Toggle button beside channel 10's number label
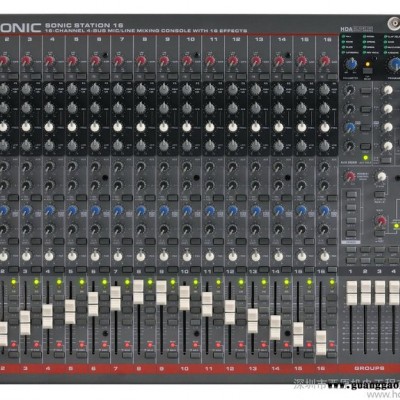This screenshot has height=400, width=400. (x=195, y=269)
